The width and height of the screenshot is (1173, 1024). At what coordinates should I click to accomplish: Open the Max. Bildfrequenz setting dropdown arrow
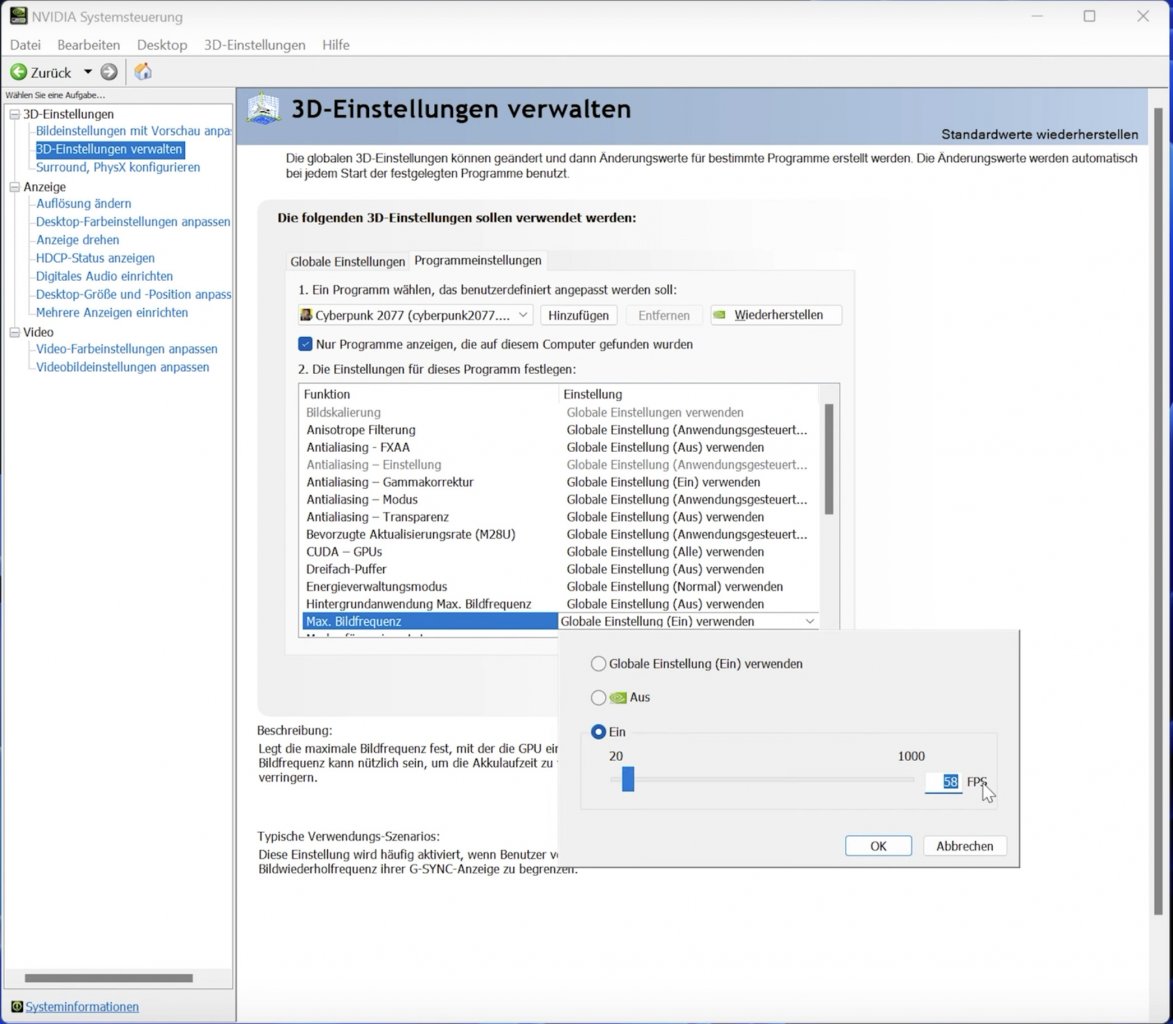tap(809, 622)
